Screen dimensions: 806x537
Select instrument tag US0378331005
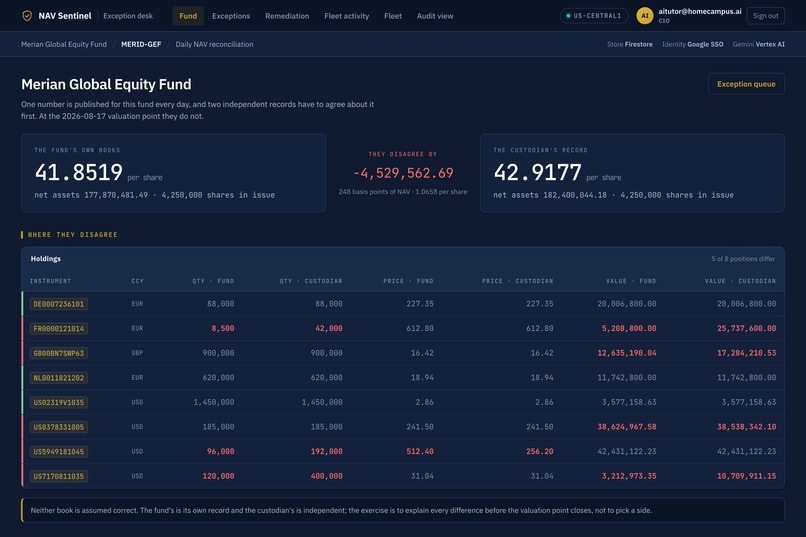tap(59, 427)
